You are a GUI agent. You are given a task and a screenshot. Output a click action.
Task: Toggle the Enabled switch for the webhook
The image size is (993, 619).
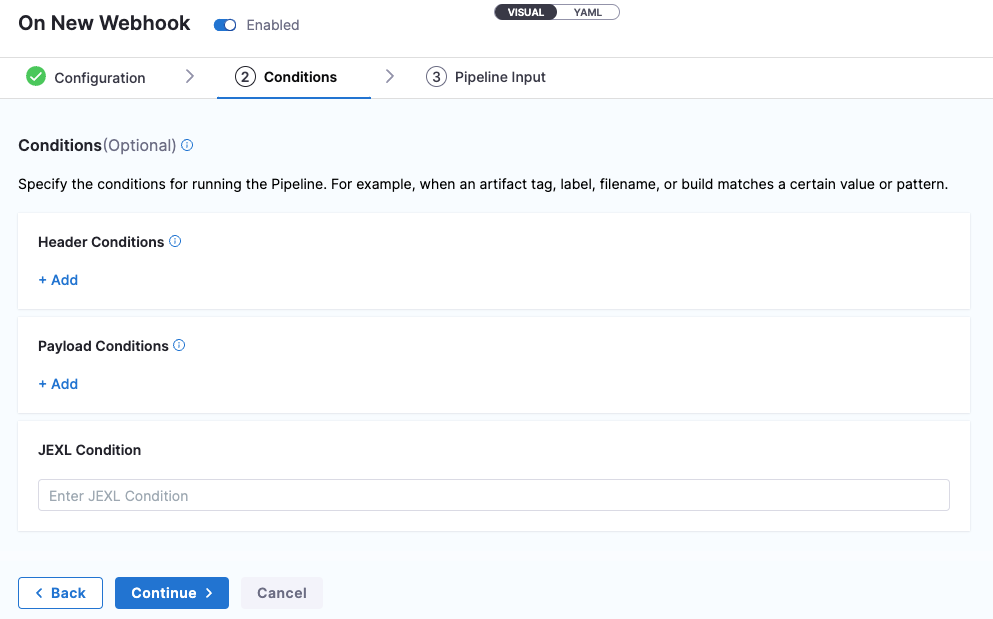[x=225, y=25]
